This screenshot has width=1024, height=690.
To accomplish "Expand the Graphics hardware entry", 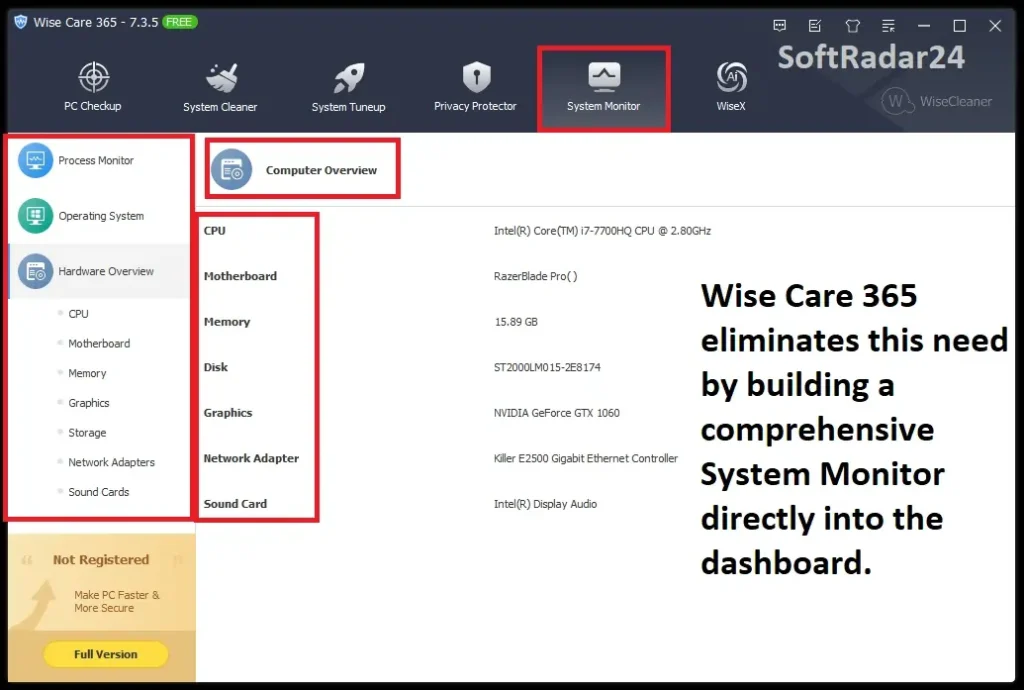I will tap(86, 403).
